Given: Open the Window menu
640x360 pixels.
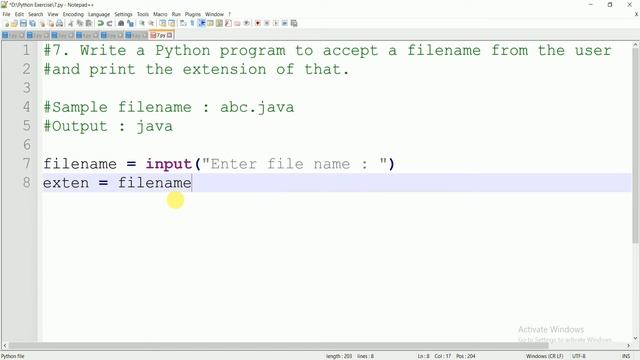Looking at the screenshot, I should pyautogui.click(x=214, y=14).
